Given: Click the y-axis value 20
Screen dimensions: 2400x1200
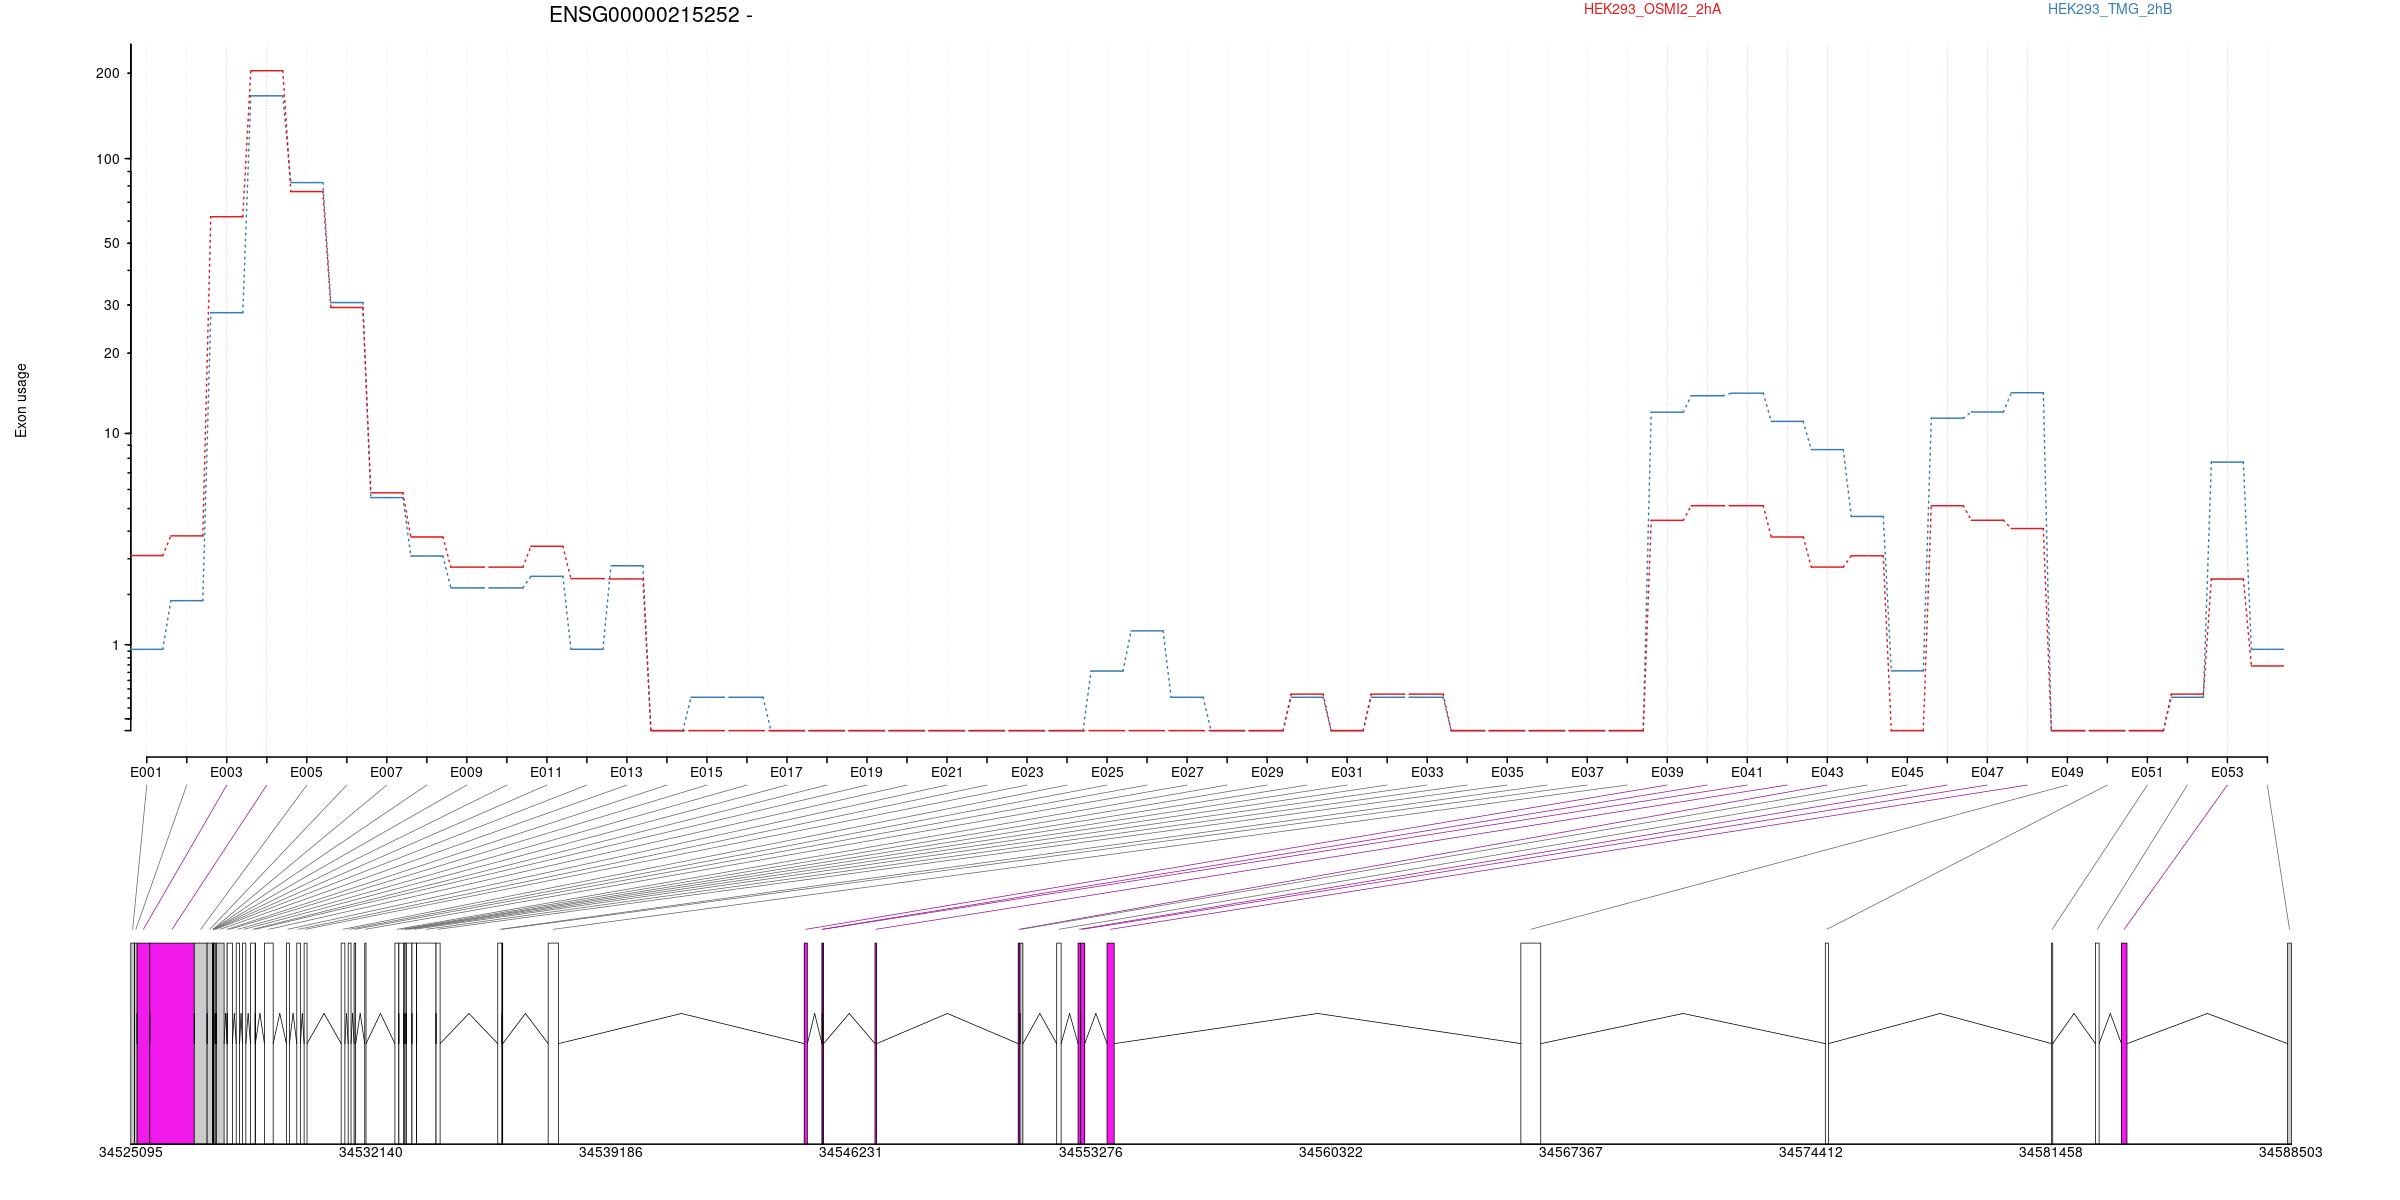Looking at the screenshot, I should tap(110, 353).
